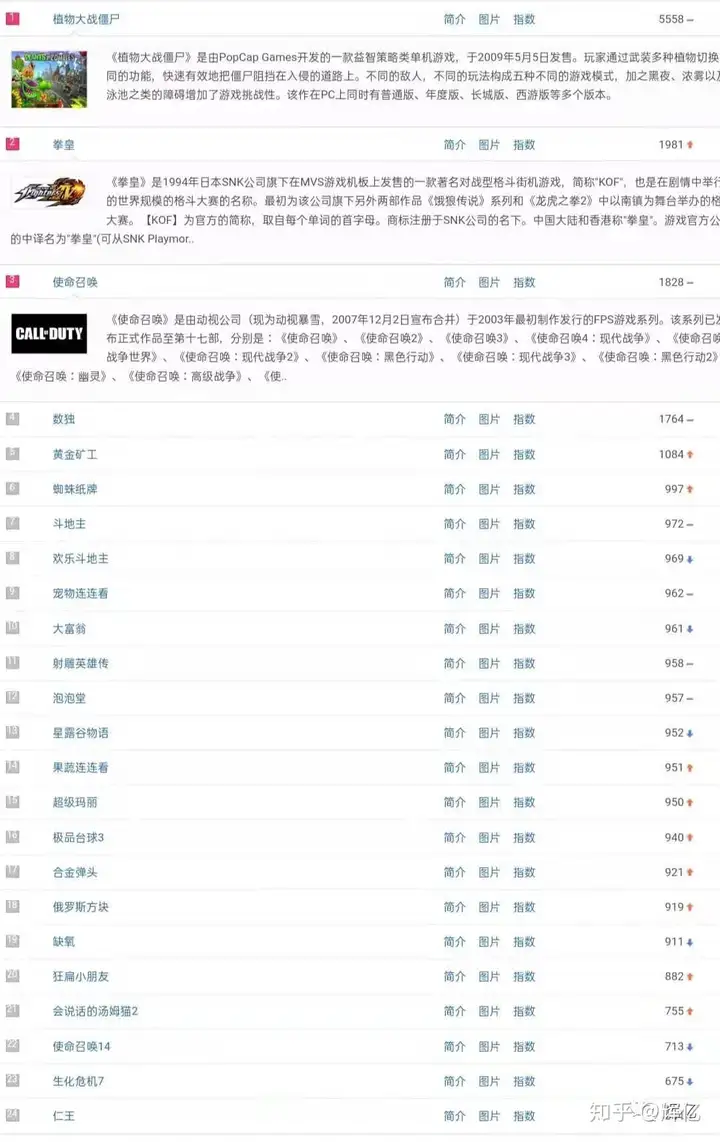Click the rank 5 badge beside 黄金矿工

point(12,453)
